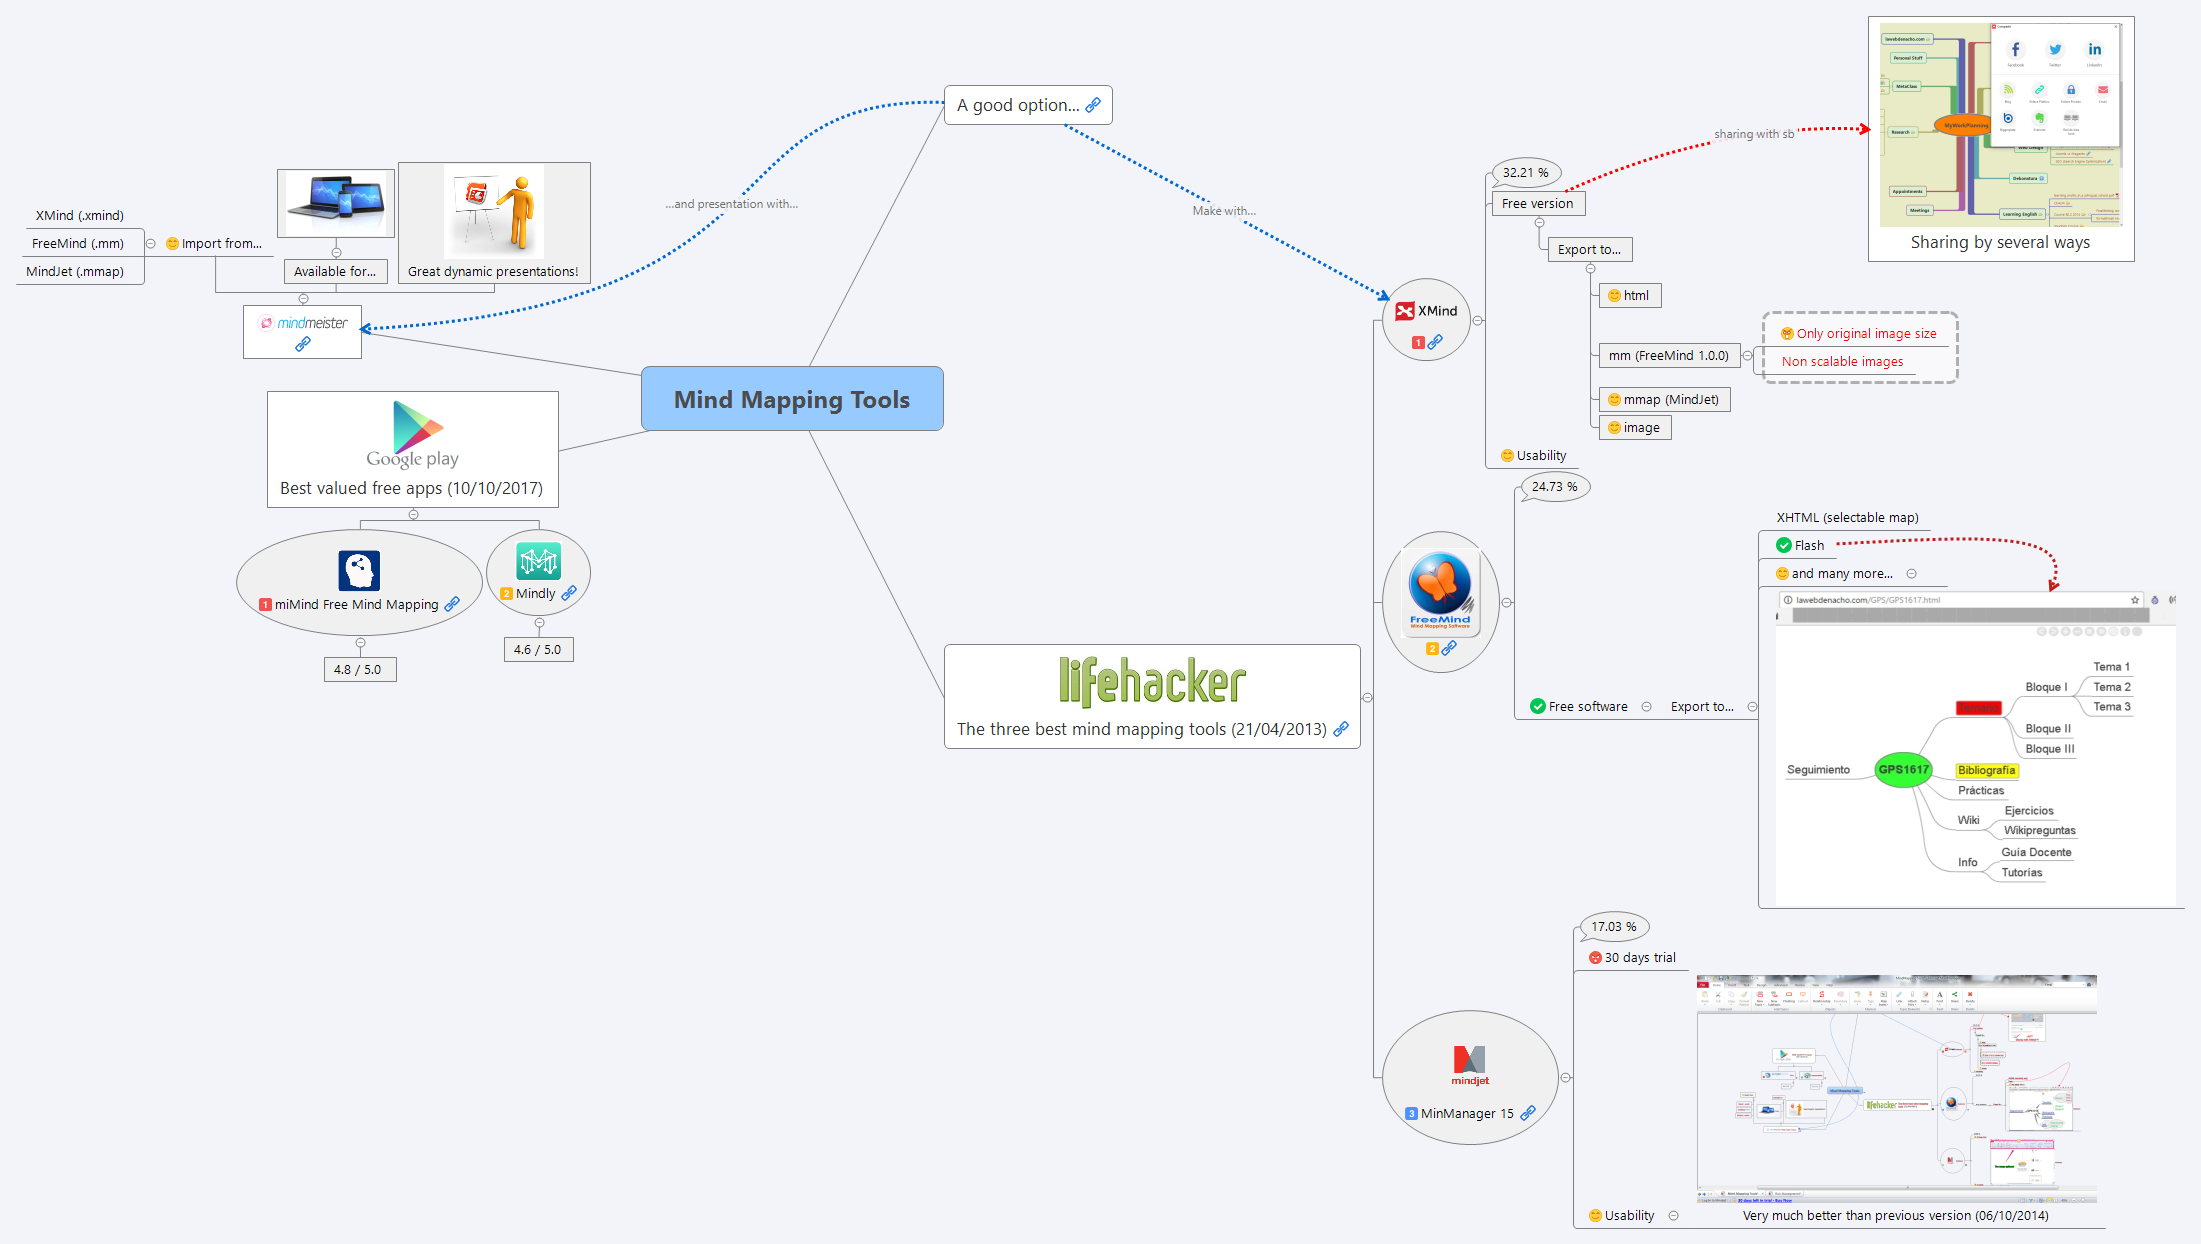Select the priority 1 marker on the XMind node

[1417, 341]
